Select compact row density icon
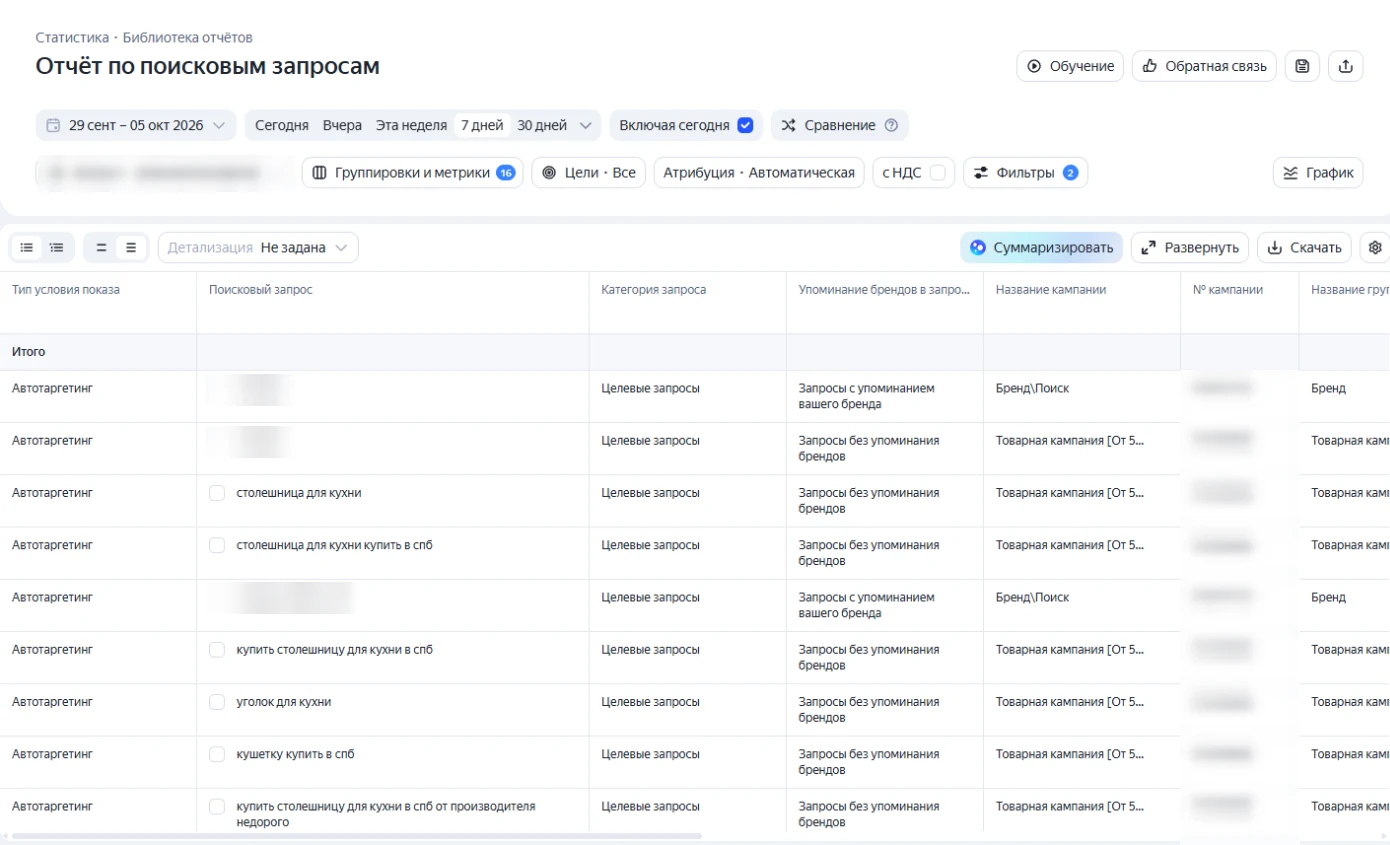This screenshot has height=845, width=1390. click(101, 247)
